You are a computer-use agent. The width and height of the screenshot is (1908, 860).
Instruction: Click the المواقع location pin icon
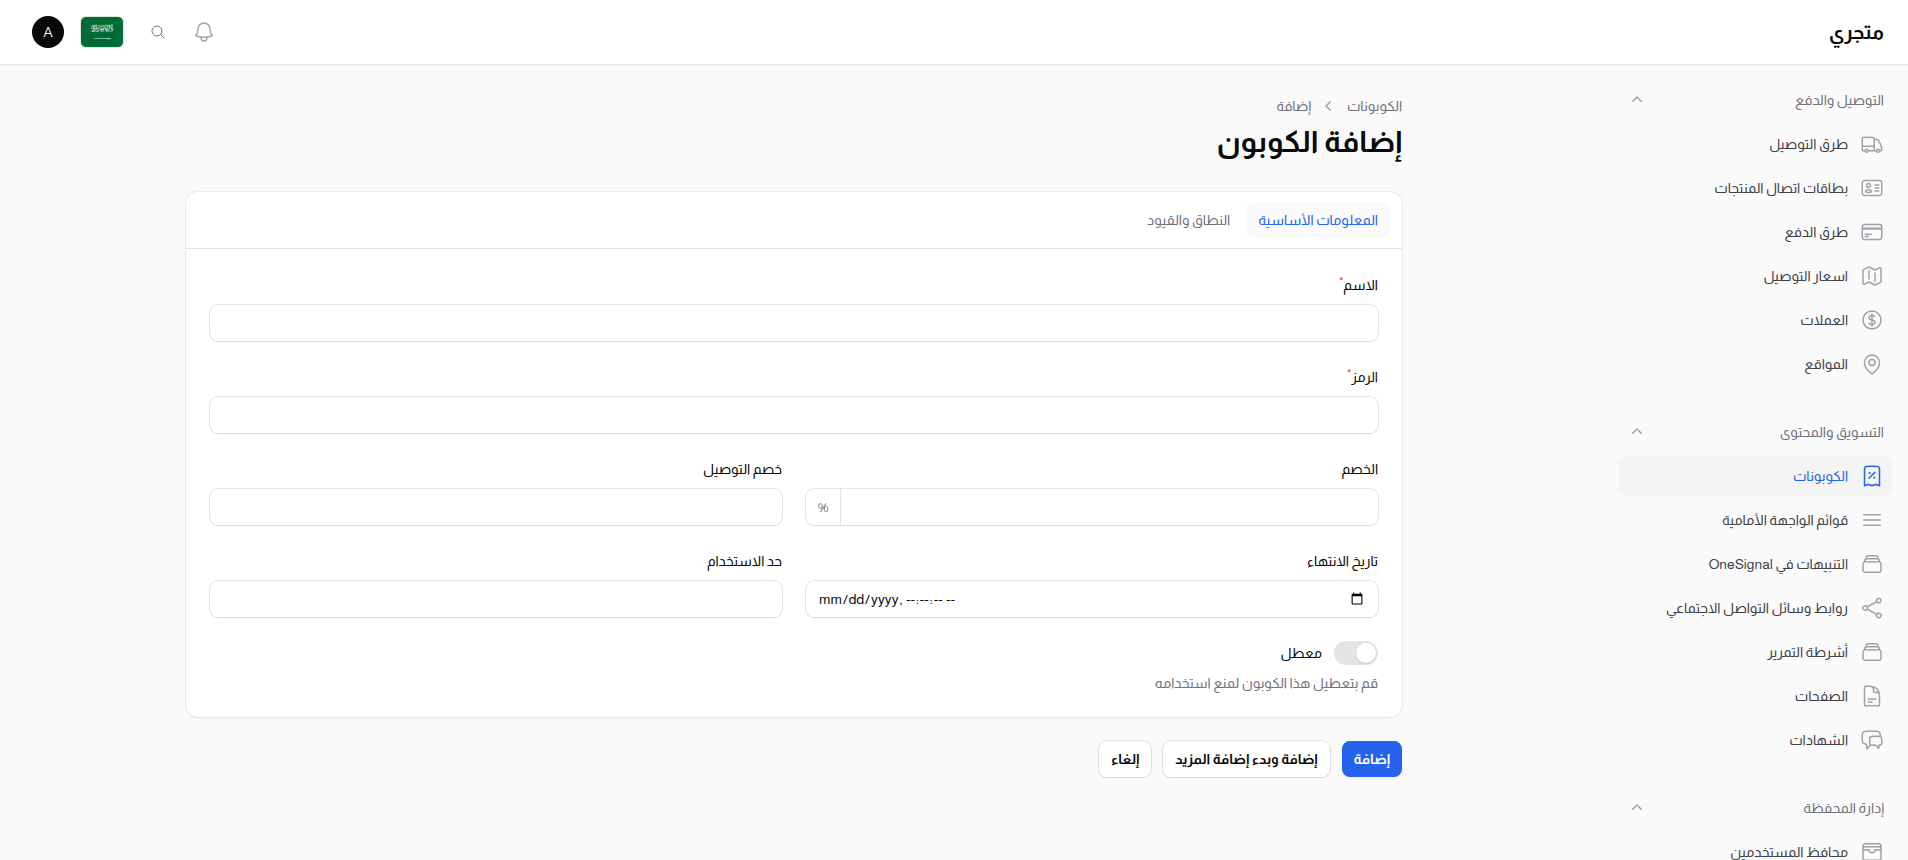click(1872, 364)
